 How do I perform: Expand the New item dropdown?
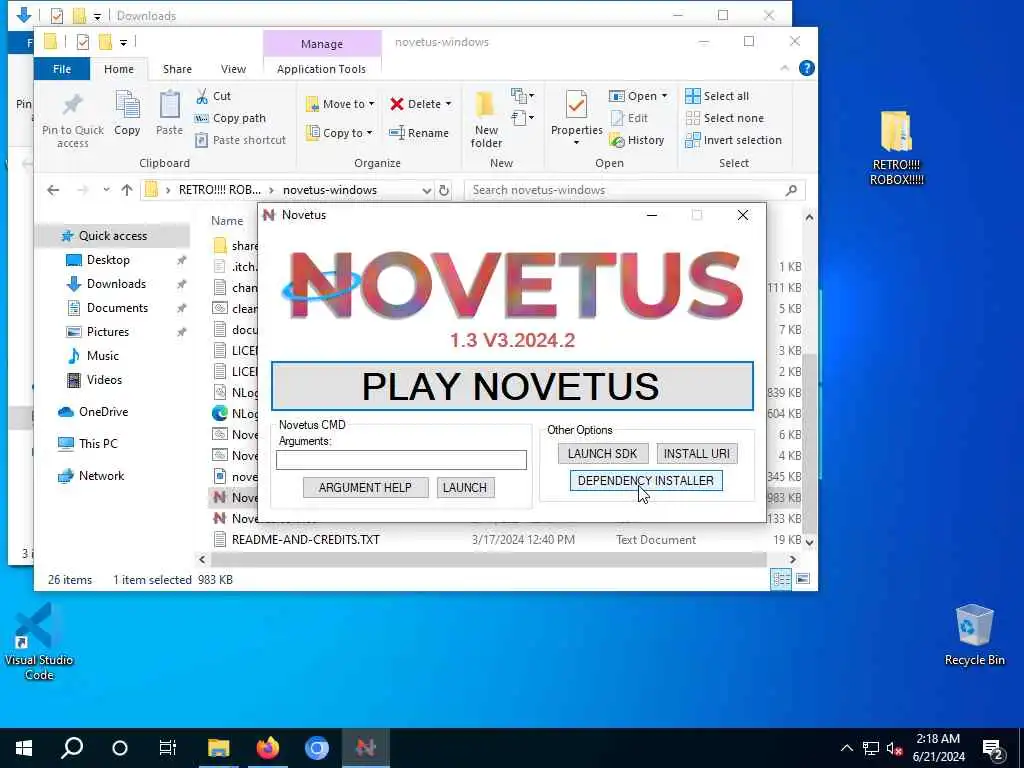522,96
